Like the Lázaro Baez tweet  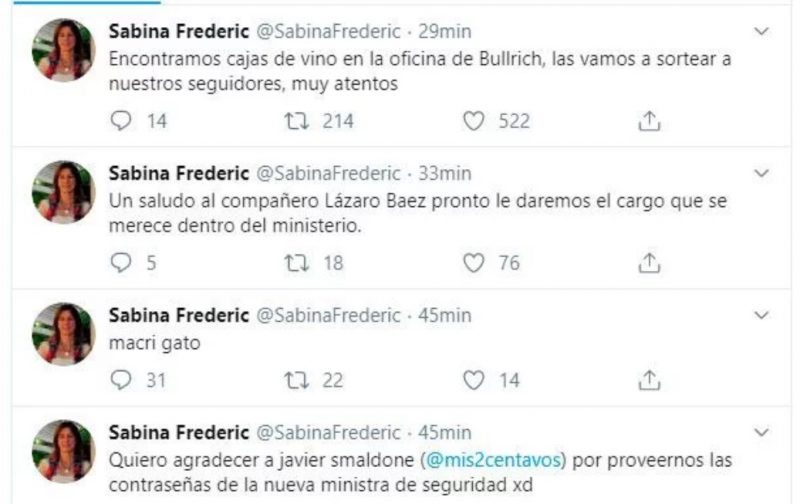474,262
